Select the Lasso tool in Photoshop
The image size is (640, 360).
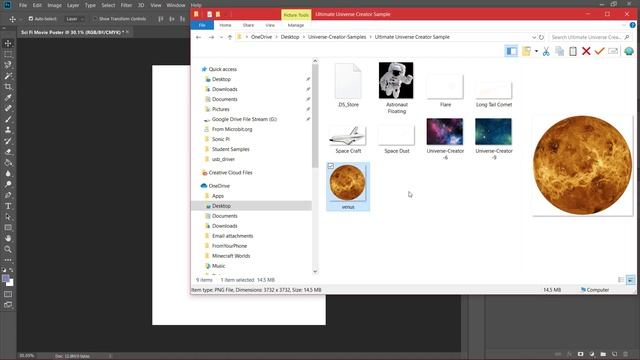pyautogui.click(x=8, y=65)
